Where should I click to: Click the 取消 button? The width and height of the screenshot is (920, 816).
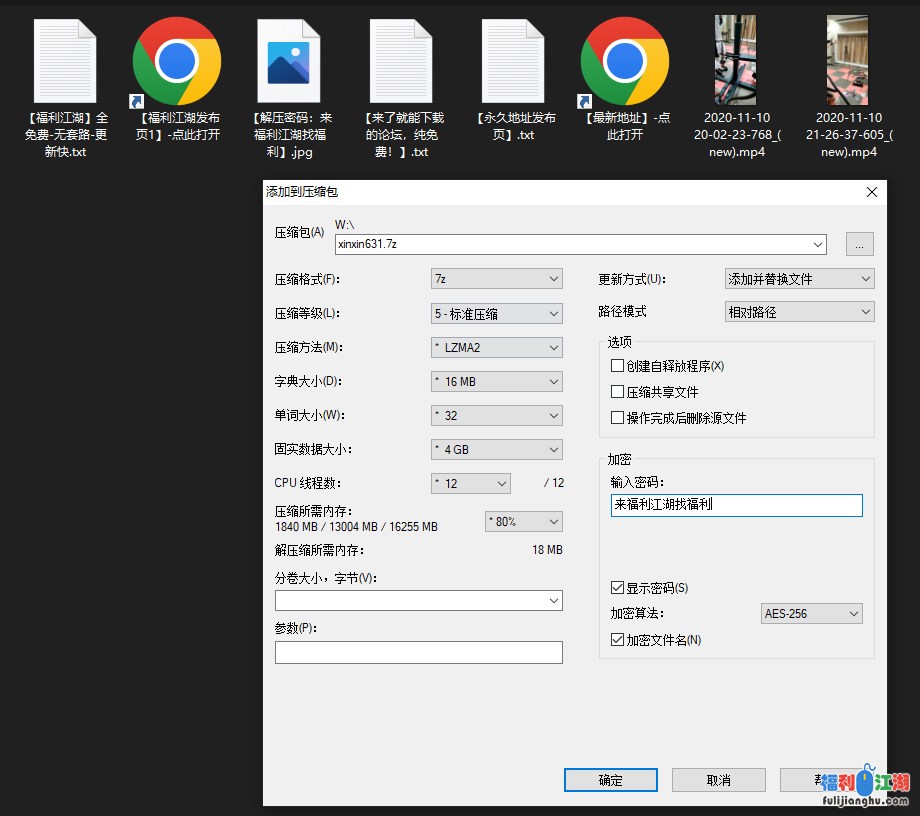coord(718,780)
